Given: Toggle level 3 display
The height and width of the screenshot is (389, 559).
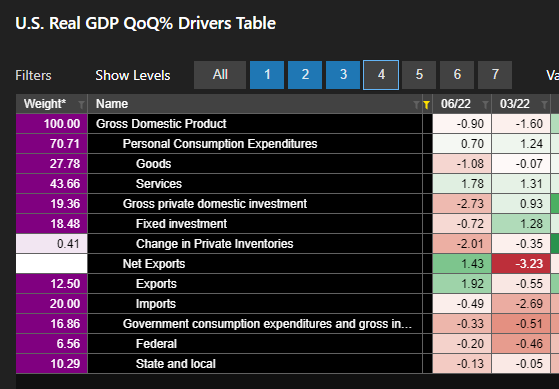Looking at the screenshot, I should click(x=343, y=75).
